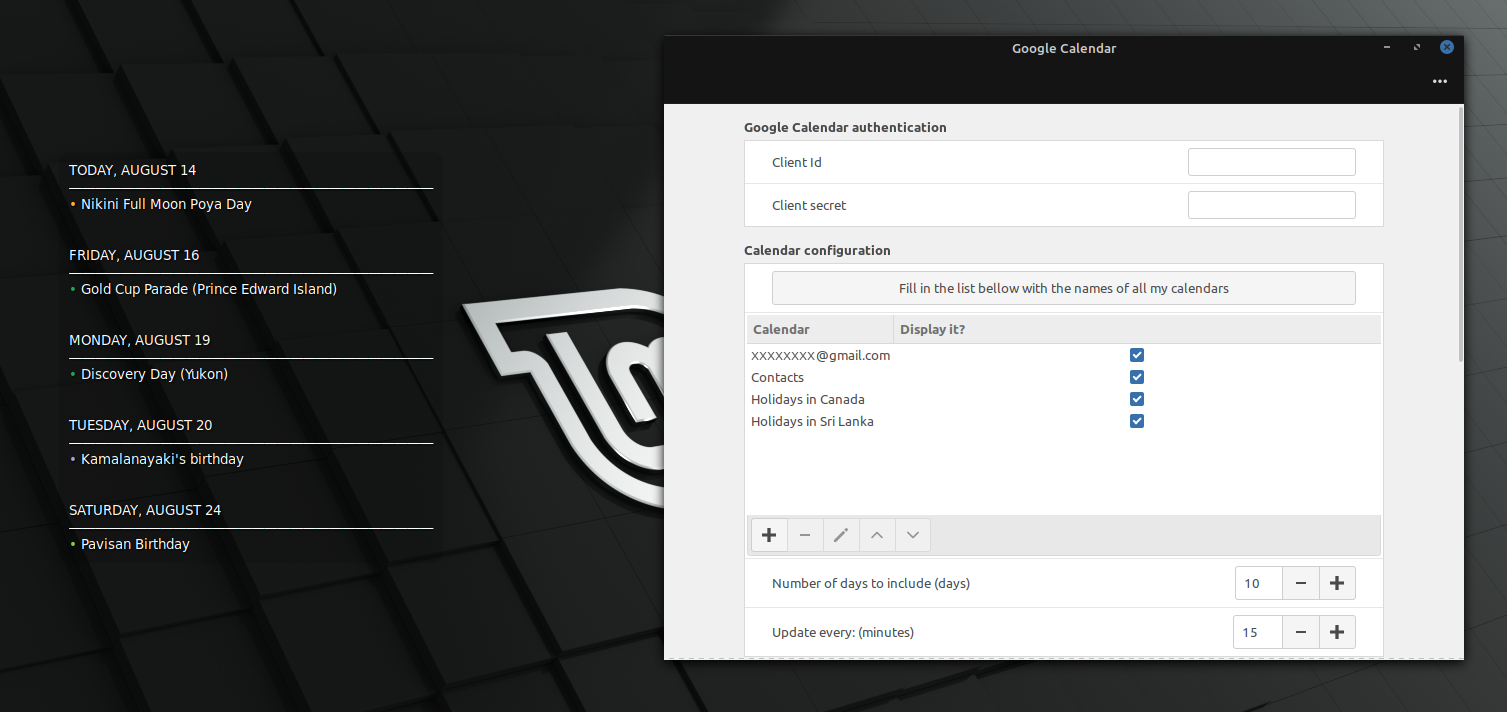Remove selected calendar with minus icon
This screenshot has width=1507, height=712.
click(x=805, y=535)
